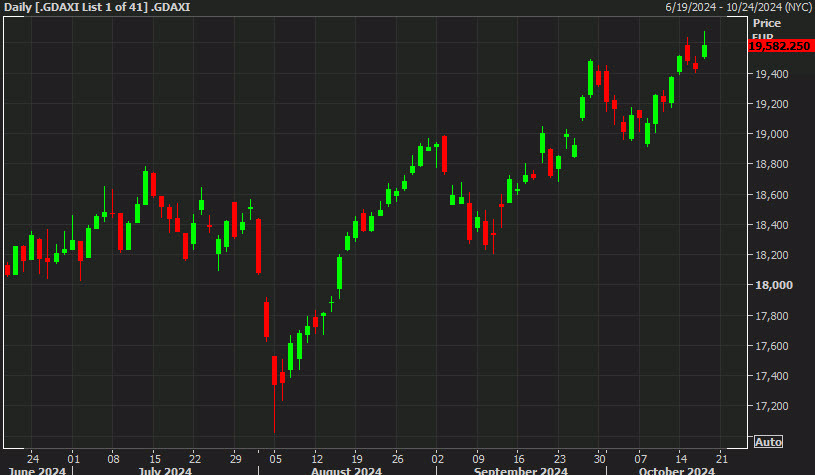This screenshot has height=475, width=815.
Task: Click the 12 date label in August
Action: [x=317, y=459]
